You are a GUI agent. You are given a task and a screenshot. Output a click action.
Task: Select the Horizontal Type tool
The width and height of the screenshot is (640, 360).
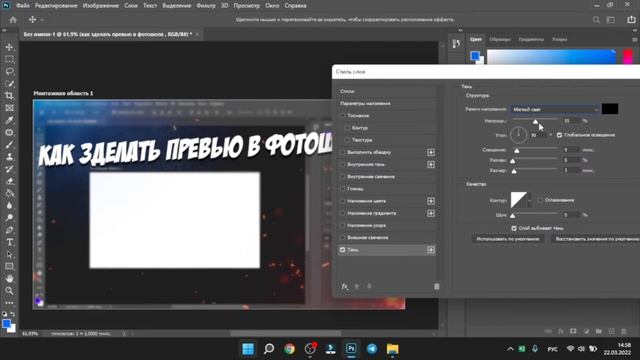[x=9, y=242]
